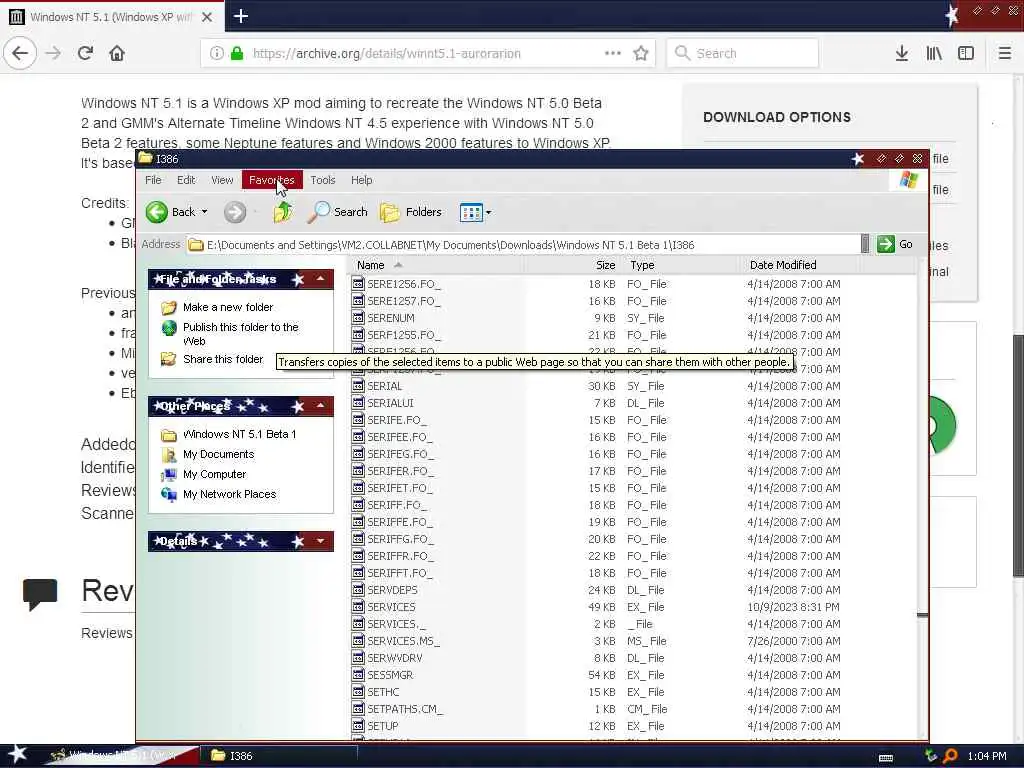Collapse the Other Places panel
Image resolution: width=1024 pixels, height=768 pixels.
click(x=320, y=406)
